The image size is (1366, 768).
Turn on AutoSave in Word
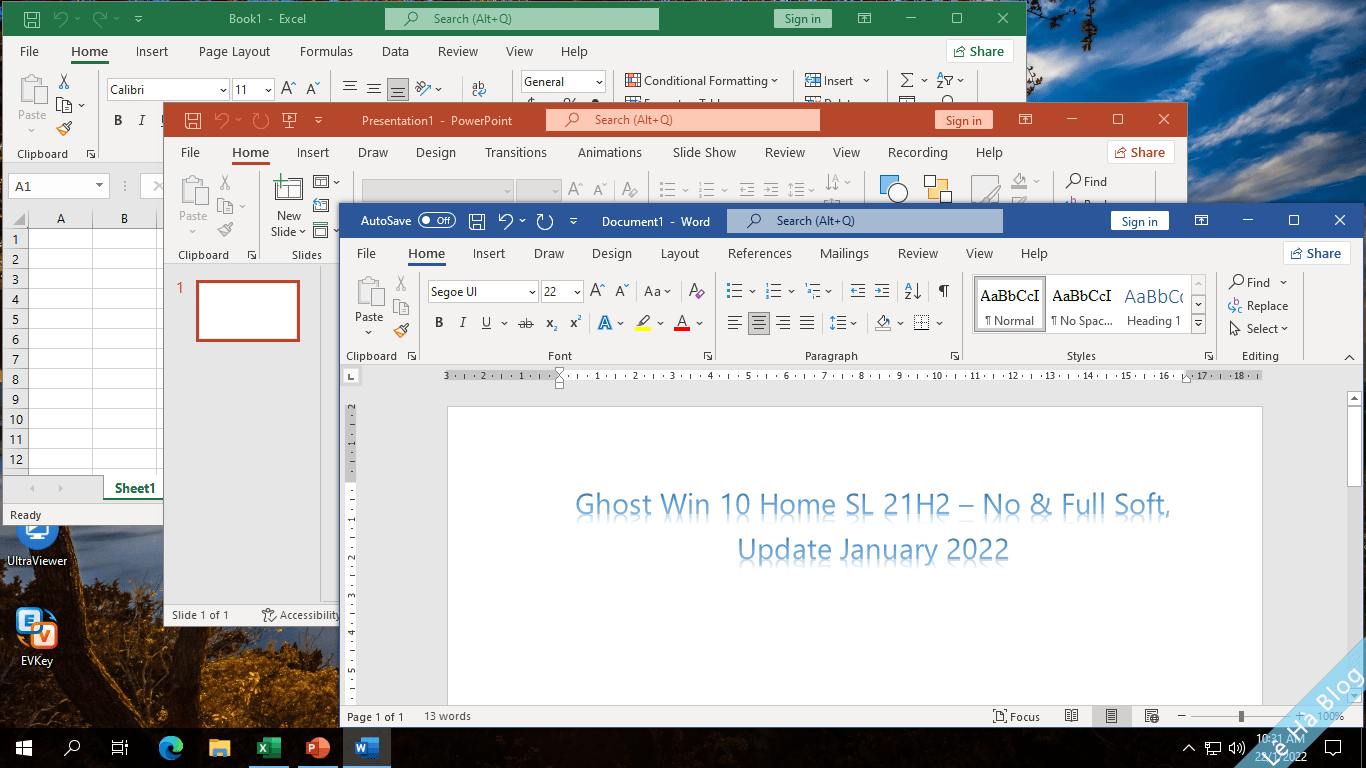point(438,220)
